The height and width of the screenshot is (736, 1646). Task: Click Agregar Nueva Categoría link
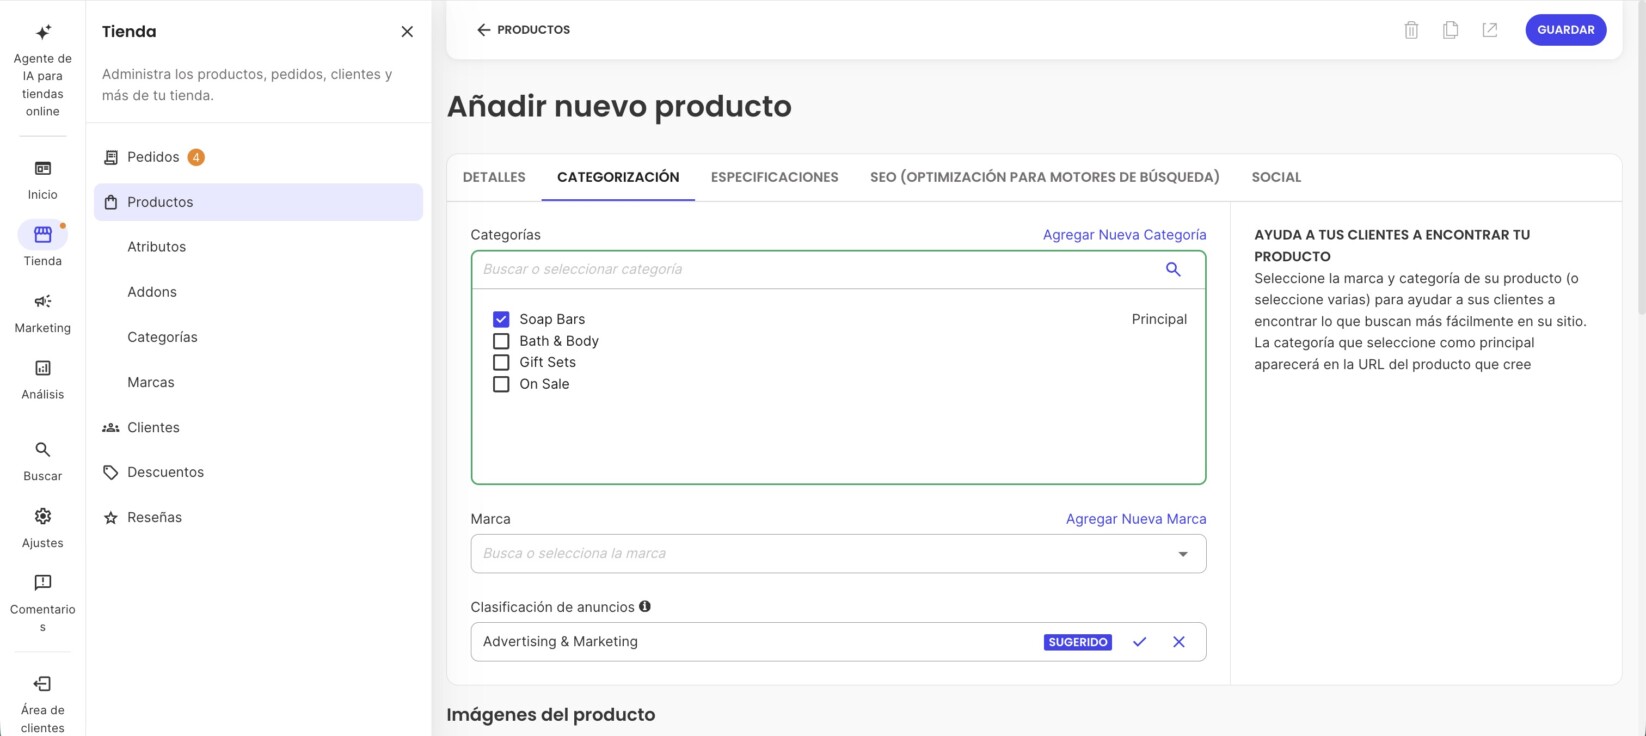(x=1125, y=235)
